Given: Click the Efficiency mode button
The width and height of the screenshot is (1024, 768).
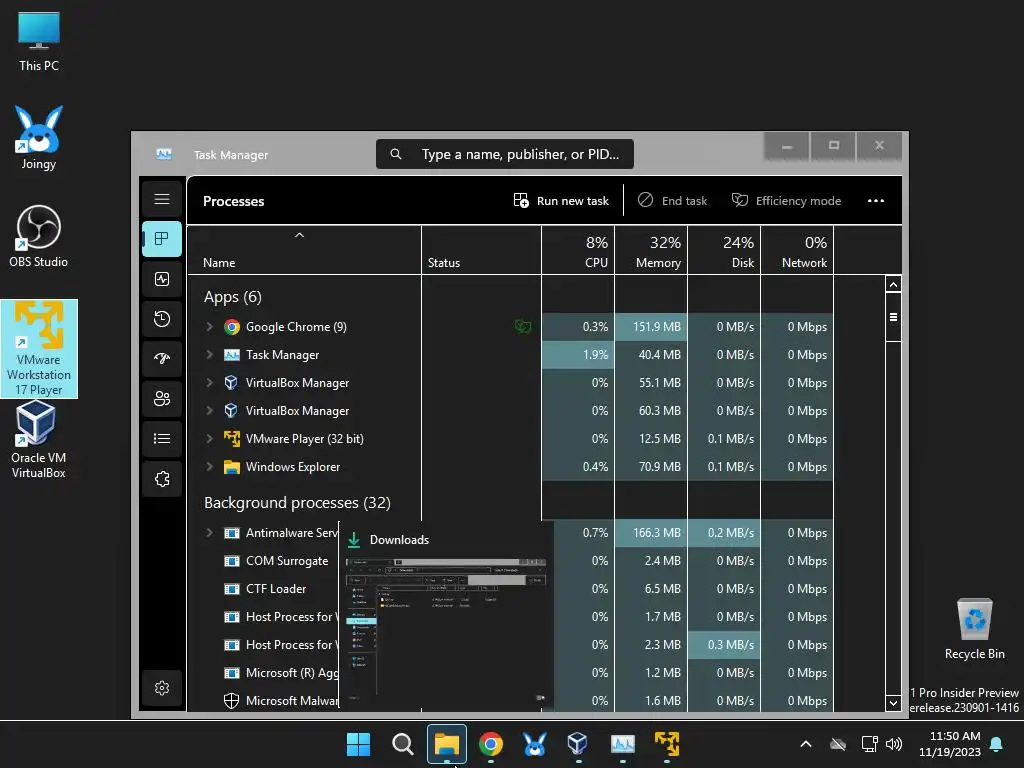Looking at the screenshot, I should point(786,200).
